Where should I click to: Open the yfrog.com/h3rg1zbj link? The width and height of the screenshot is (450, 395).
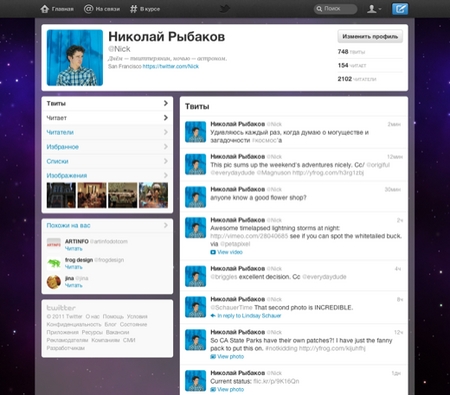(x=328, y=173)
